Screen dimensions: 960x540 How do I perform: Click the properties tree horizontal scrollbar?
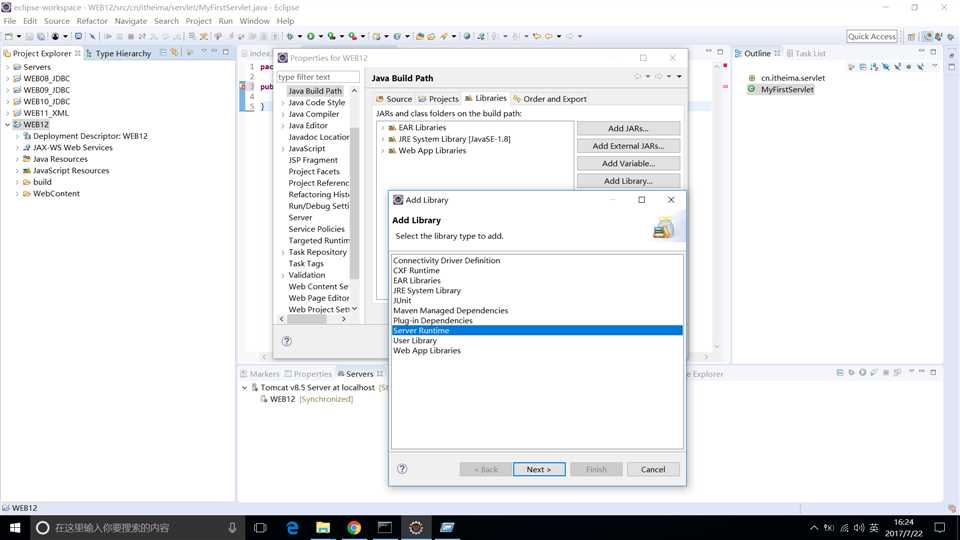pos(306,318)
